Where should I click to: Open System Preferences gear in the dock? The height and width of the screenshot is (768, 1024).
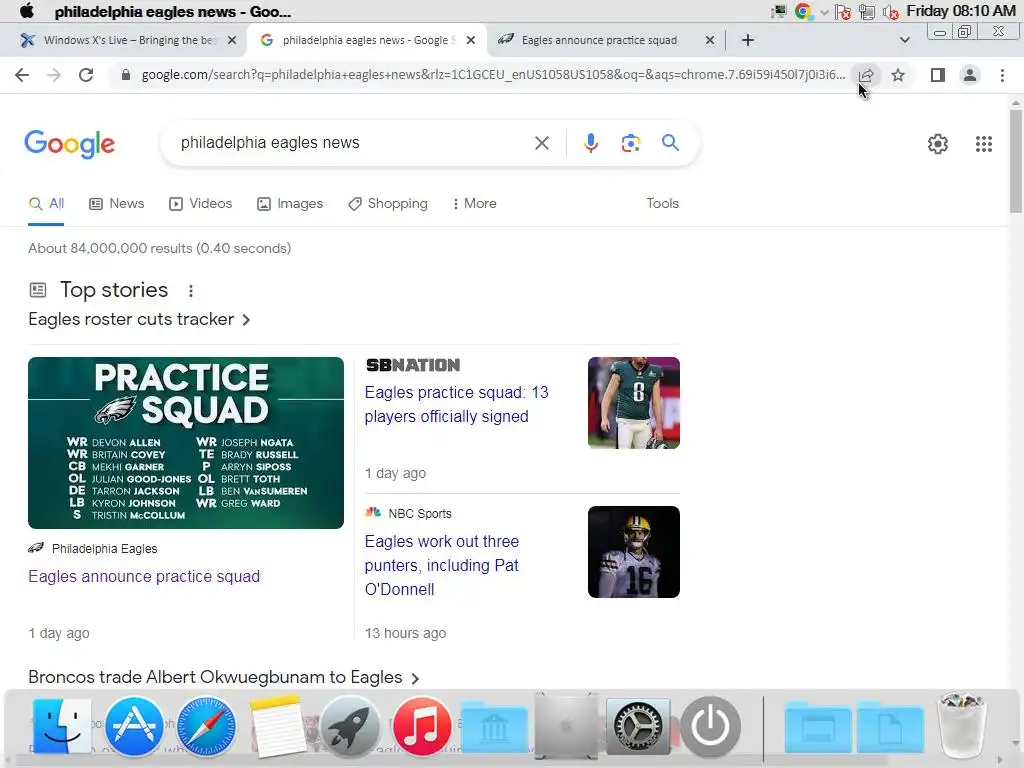[x=638, y=726]
